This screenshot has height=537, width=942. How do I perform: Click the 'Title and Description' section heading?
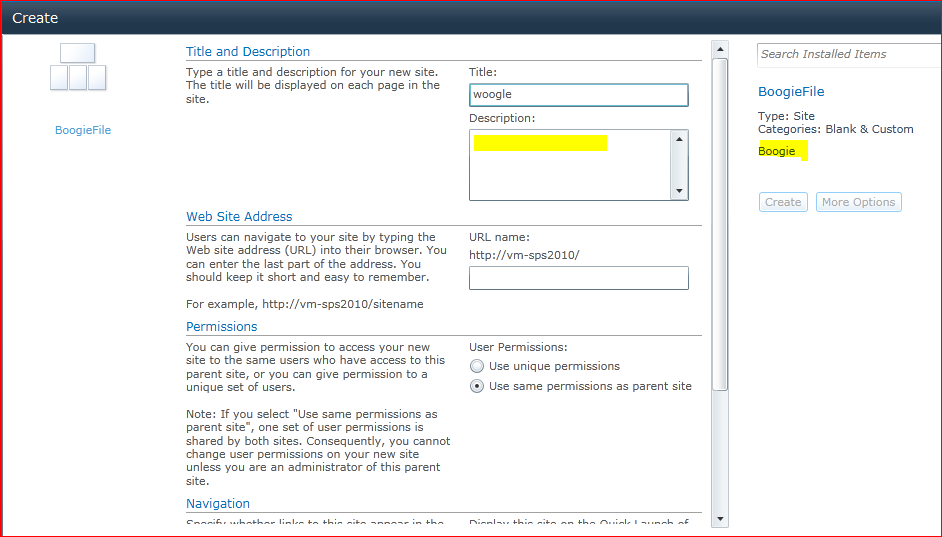tap(248, 52)
